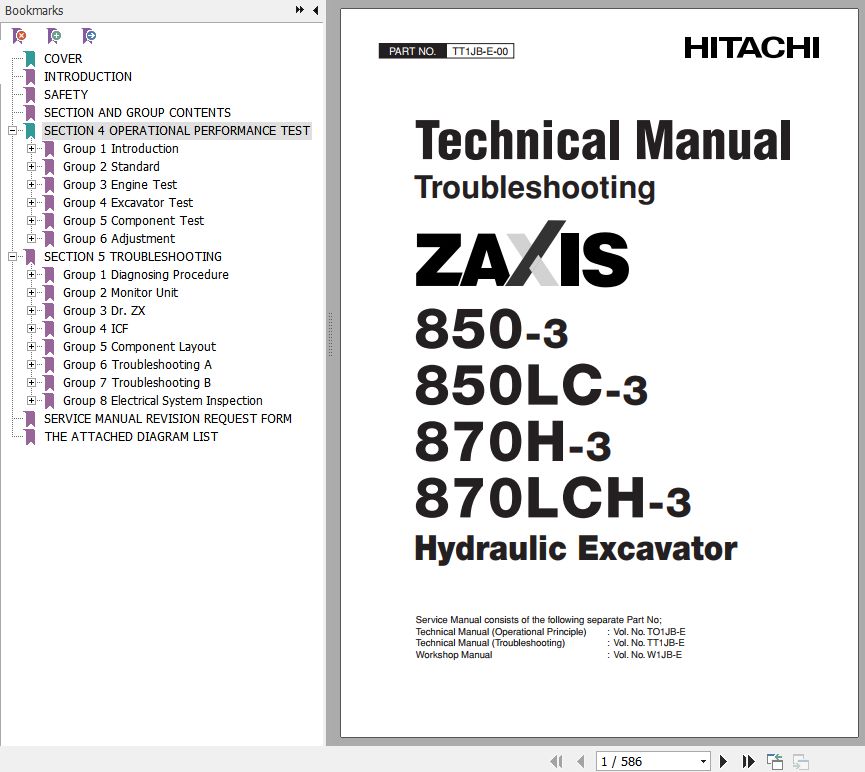This screenshot has width=865, height=772.
Task: Collapse the Bookmarks panel with left arrow
Action: click(316, 10)
